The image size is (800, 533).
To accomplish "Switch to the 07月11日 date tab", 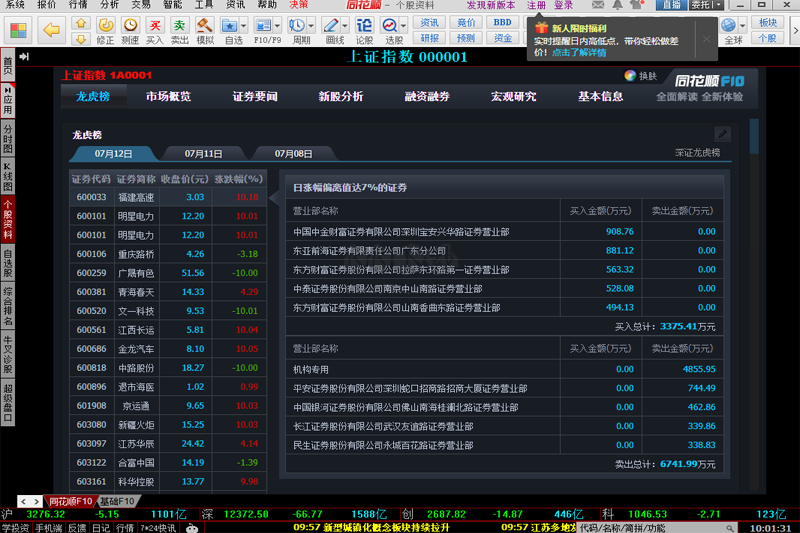I will pyautogui.click(x=203, y=154).
